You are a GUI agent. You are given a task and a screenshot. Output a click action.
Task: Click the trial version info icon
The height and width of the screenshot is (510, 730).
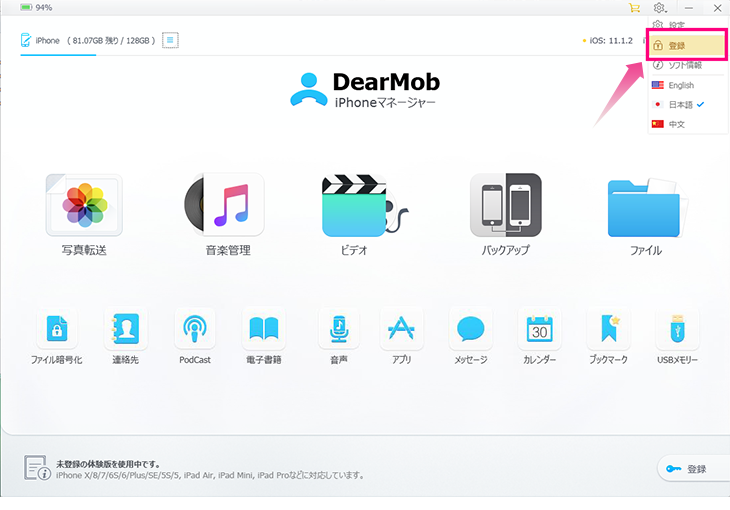tap(37, 468)
